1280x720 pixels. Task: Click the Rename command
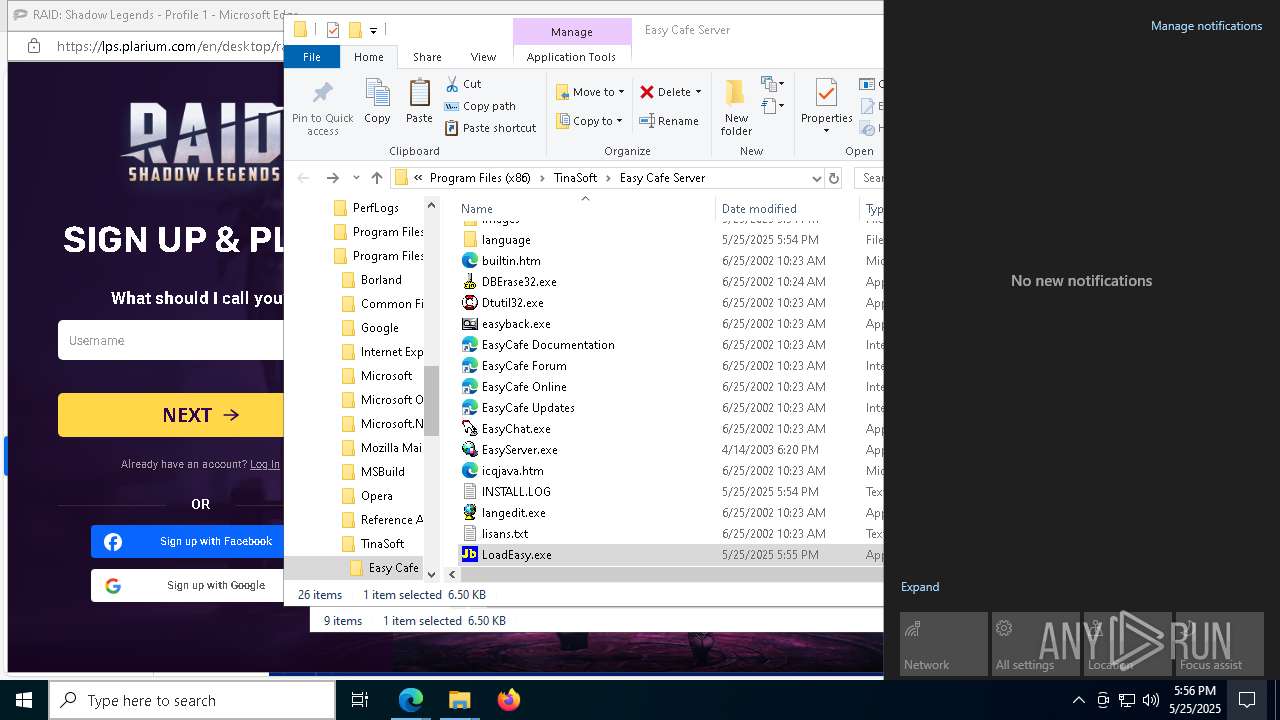pyautogui.click(x=669, y=121)
